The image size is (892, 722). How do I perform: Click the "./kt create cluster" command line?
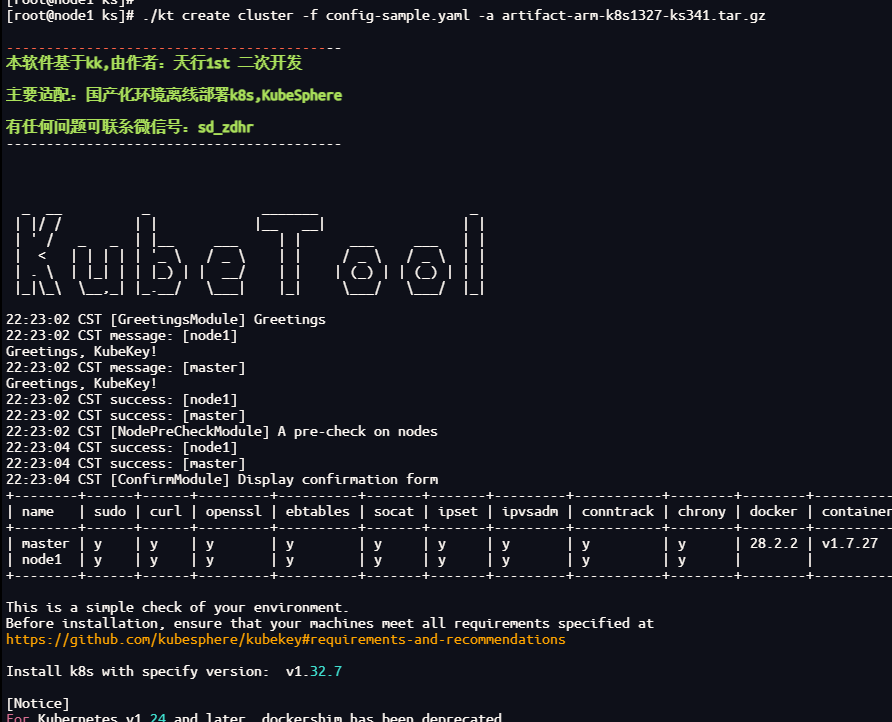(386, 15)
